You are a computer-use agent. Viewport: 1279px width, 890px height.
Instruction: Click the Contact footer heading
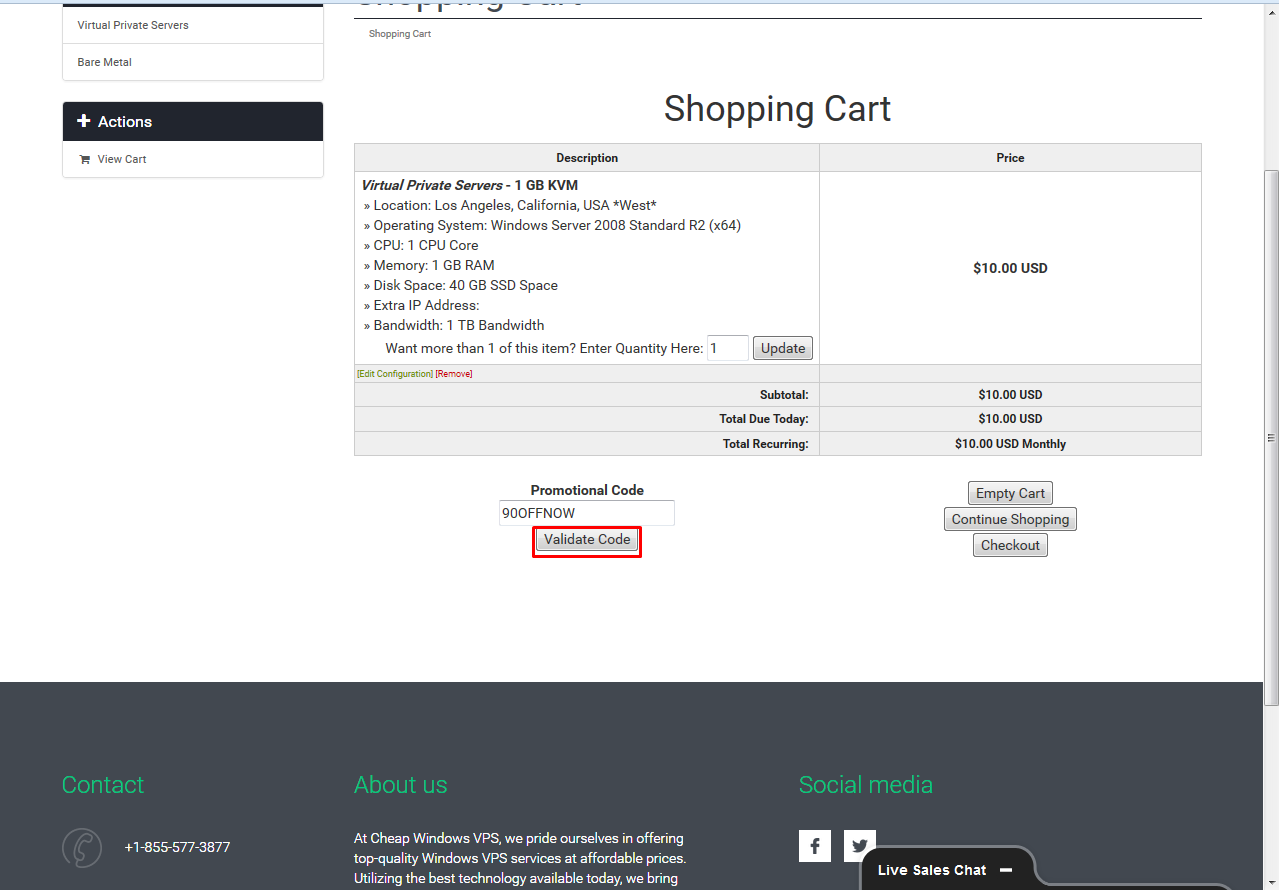103,785
